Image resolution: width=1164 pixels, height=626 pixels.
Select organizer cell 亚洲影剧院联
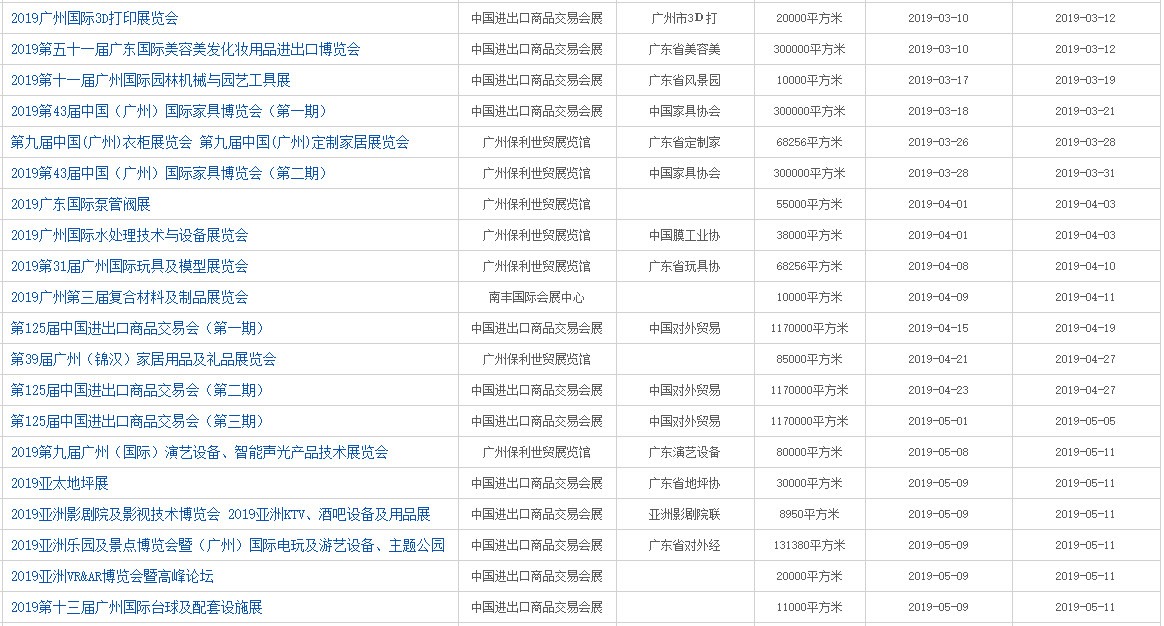click(684, 515)
